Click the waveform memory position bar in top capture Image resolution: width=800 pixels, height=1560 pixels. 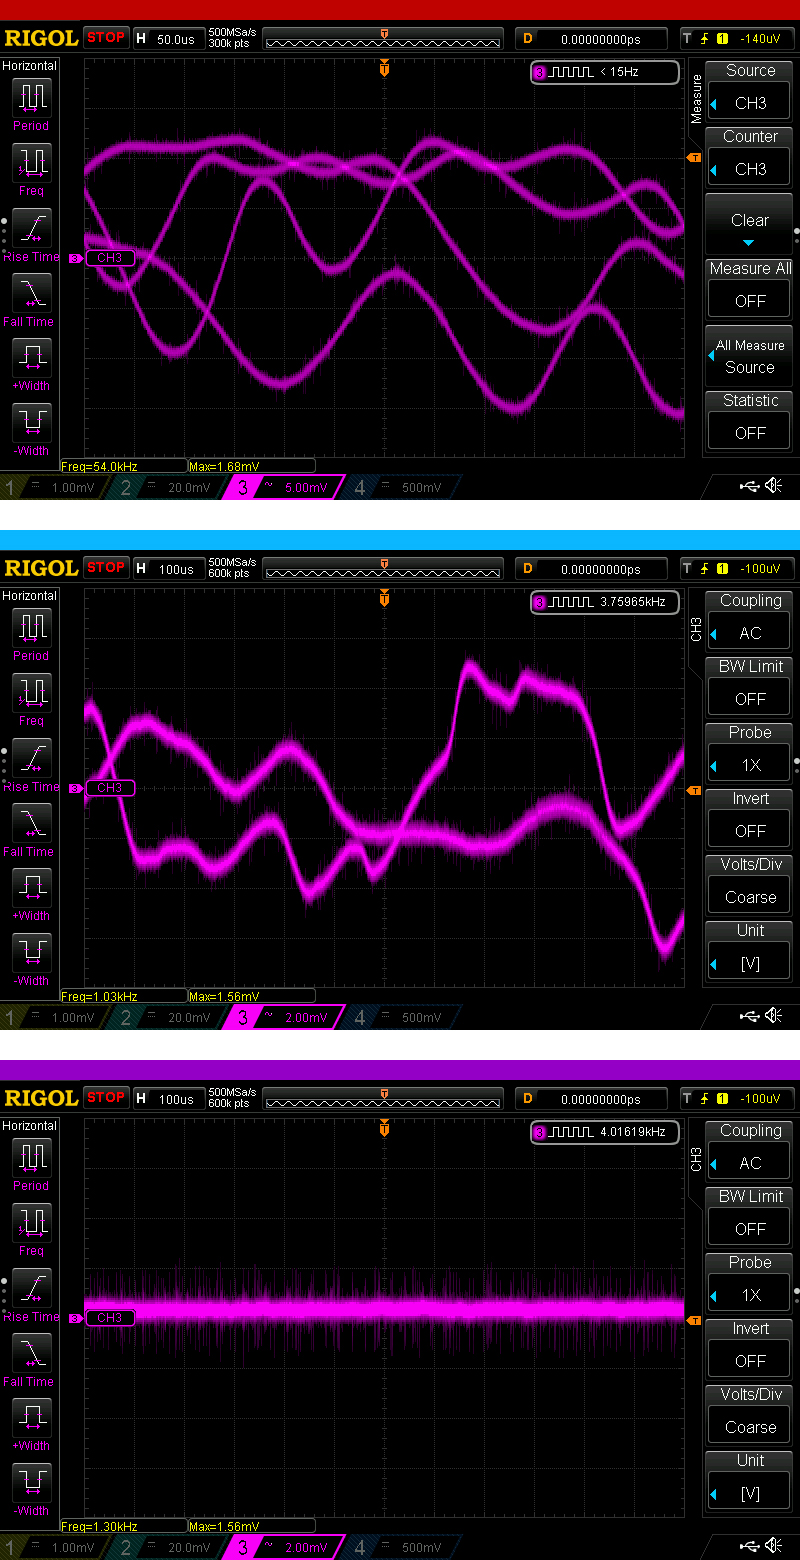coord(383,39)
